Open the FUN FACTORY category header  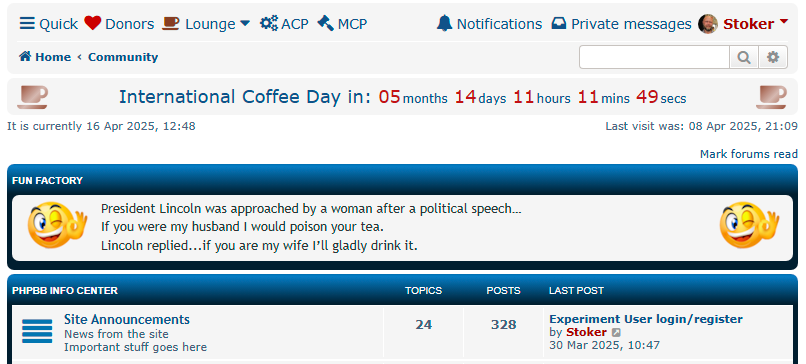coord(47,180)
